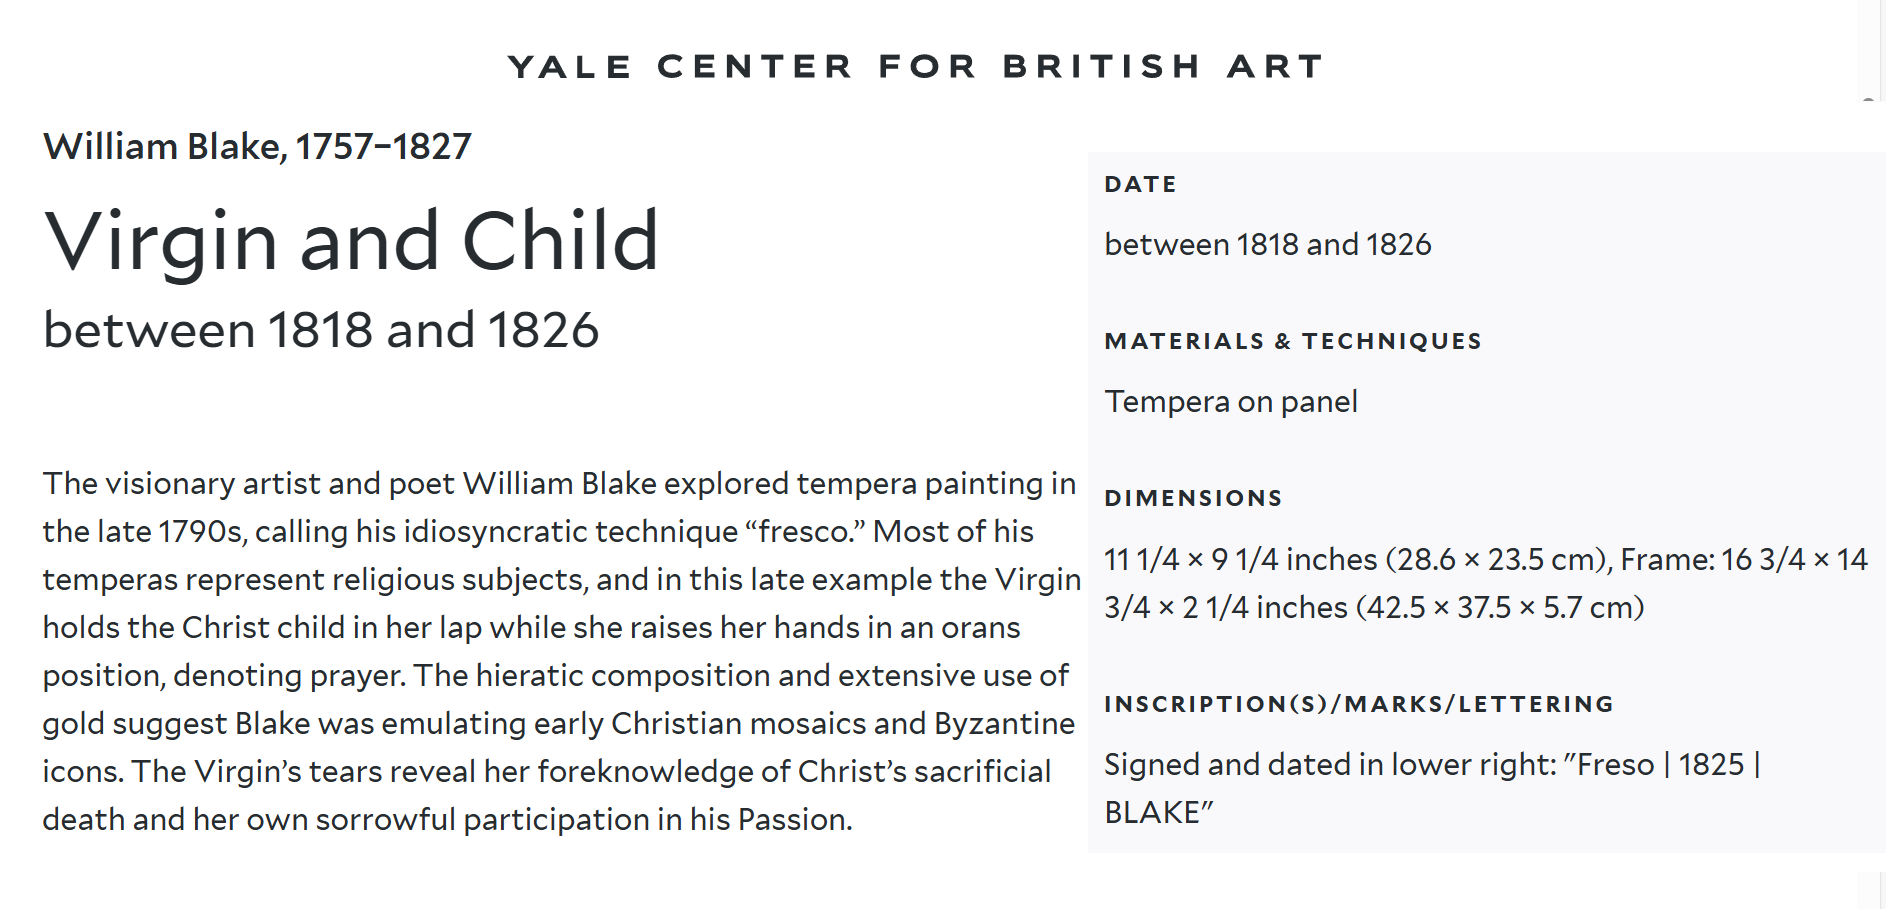
Task: Select the DATE section label
Action: click(x=1141, y=184)
